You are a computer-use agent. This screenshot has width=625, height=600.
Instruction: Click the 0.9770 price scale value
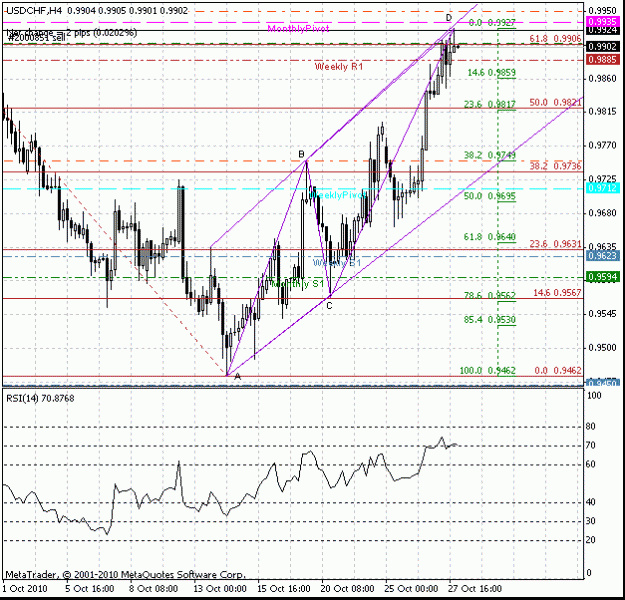click(602, 146)
